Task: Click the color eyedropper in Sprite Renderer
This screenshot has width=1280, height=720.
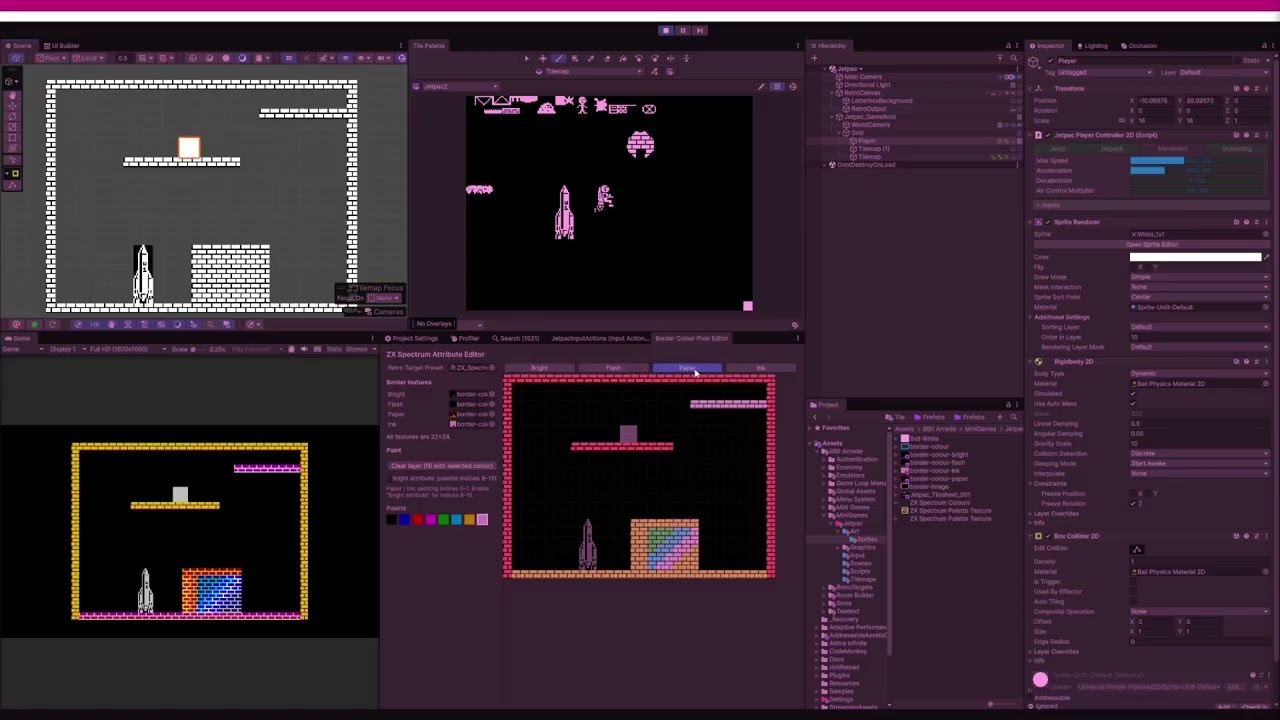Action: [1266, 257]
